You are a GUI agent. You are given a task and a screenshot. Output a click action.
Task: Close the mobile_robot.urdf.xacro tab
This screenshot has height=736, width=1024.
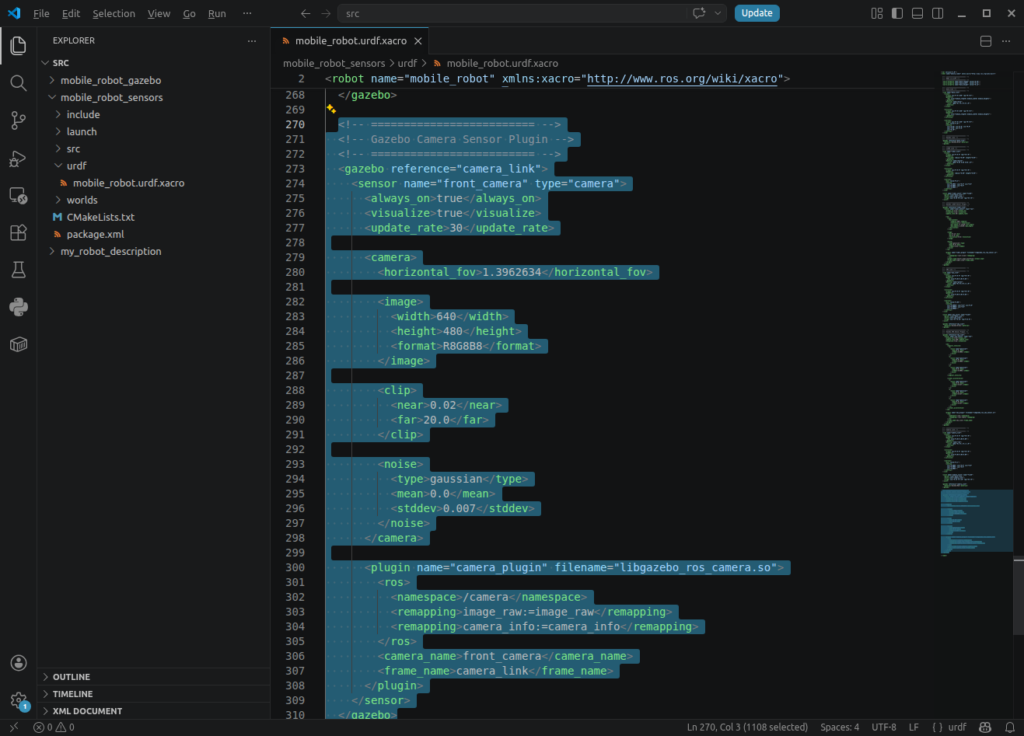418,41
